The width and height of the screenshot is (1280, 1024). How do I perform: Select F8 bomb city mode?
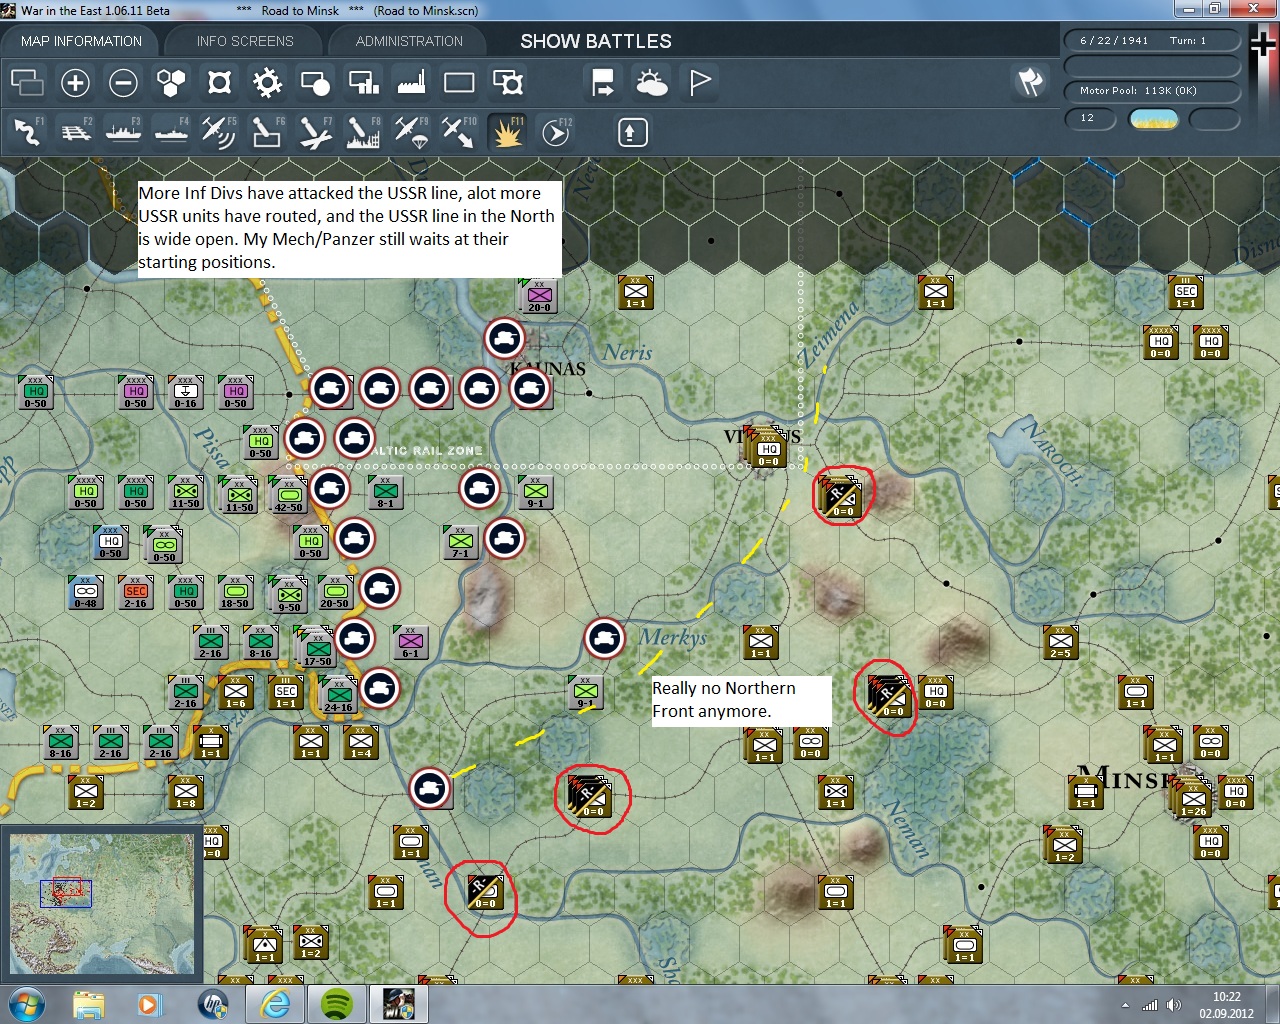pyautogui.click(x=363, y=132)
